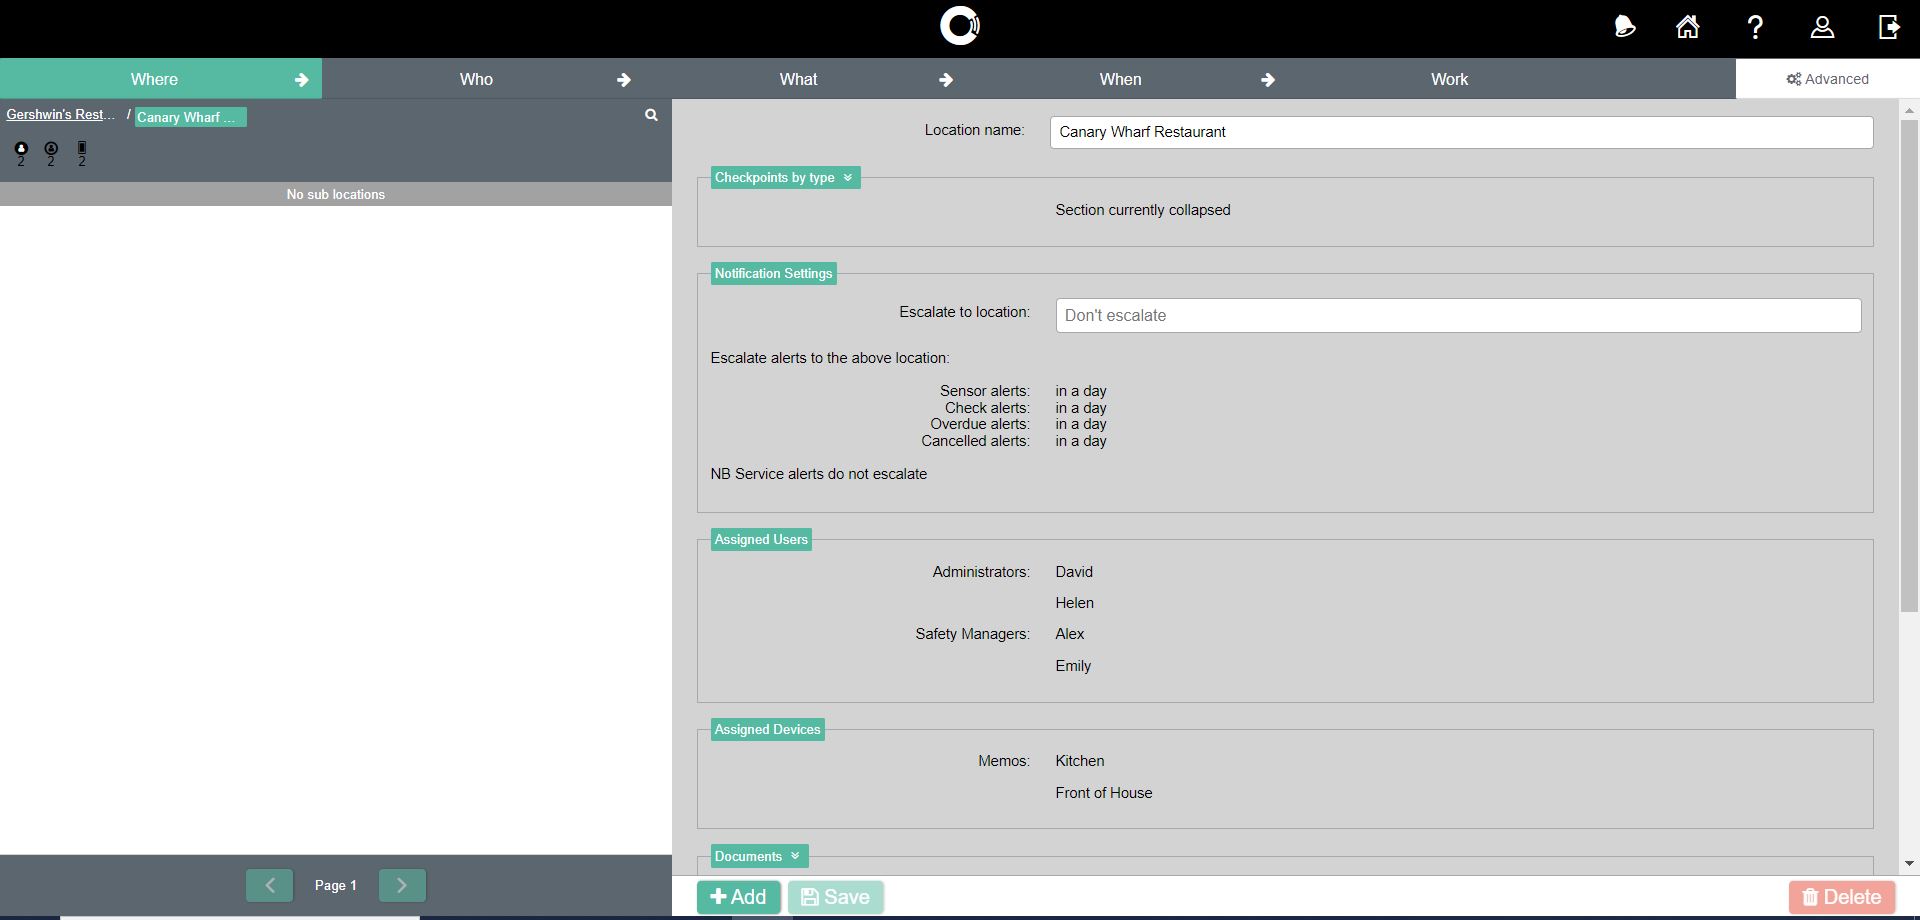The width and height of the screenshot is (1920, 920).
Task: Click the device count icon
Action: (82, 153)
